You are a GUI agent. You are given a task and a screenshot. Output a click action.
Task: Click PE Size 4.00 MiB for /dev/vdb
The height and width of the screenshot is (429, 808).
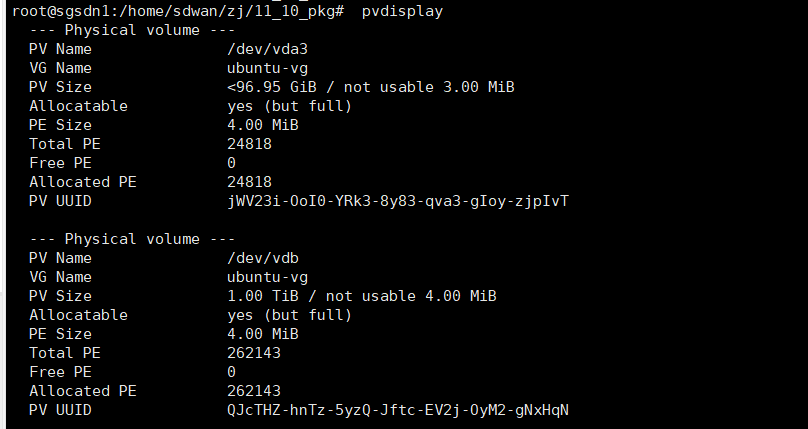[x=263, y=334]
